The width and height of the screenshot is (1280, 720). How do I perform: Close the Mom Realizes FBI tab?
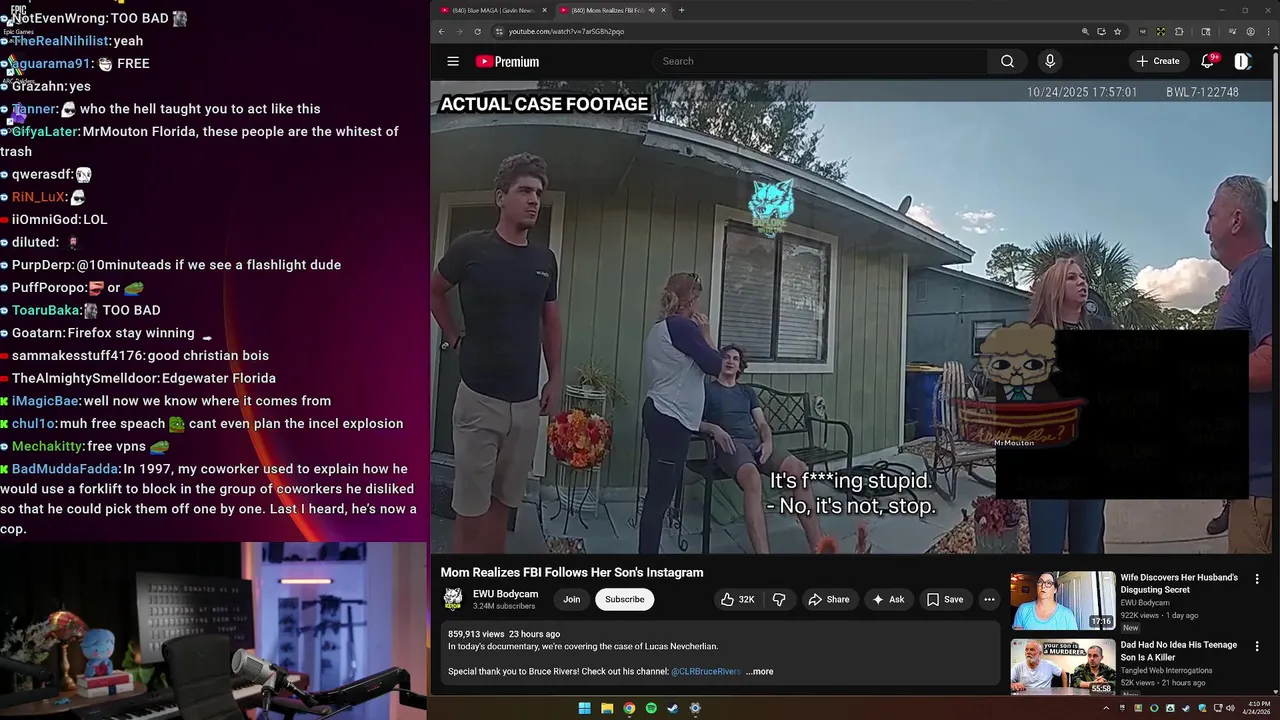pos(663,10)
